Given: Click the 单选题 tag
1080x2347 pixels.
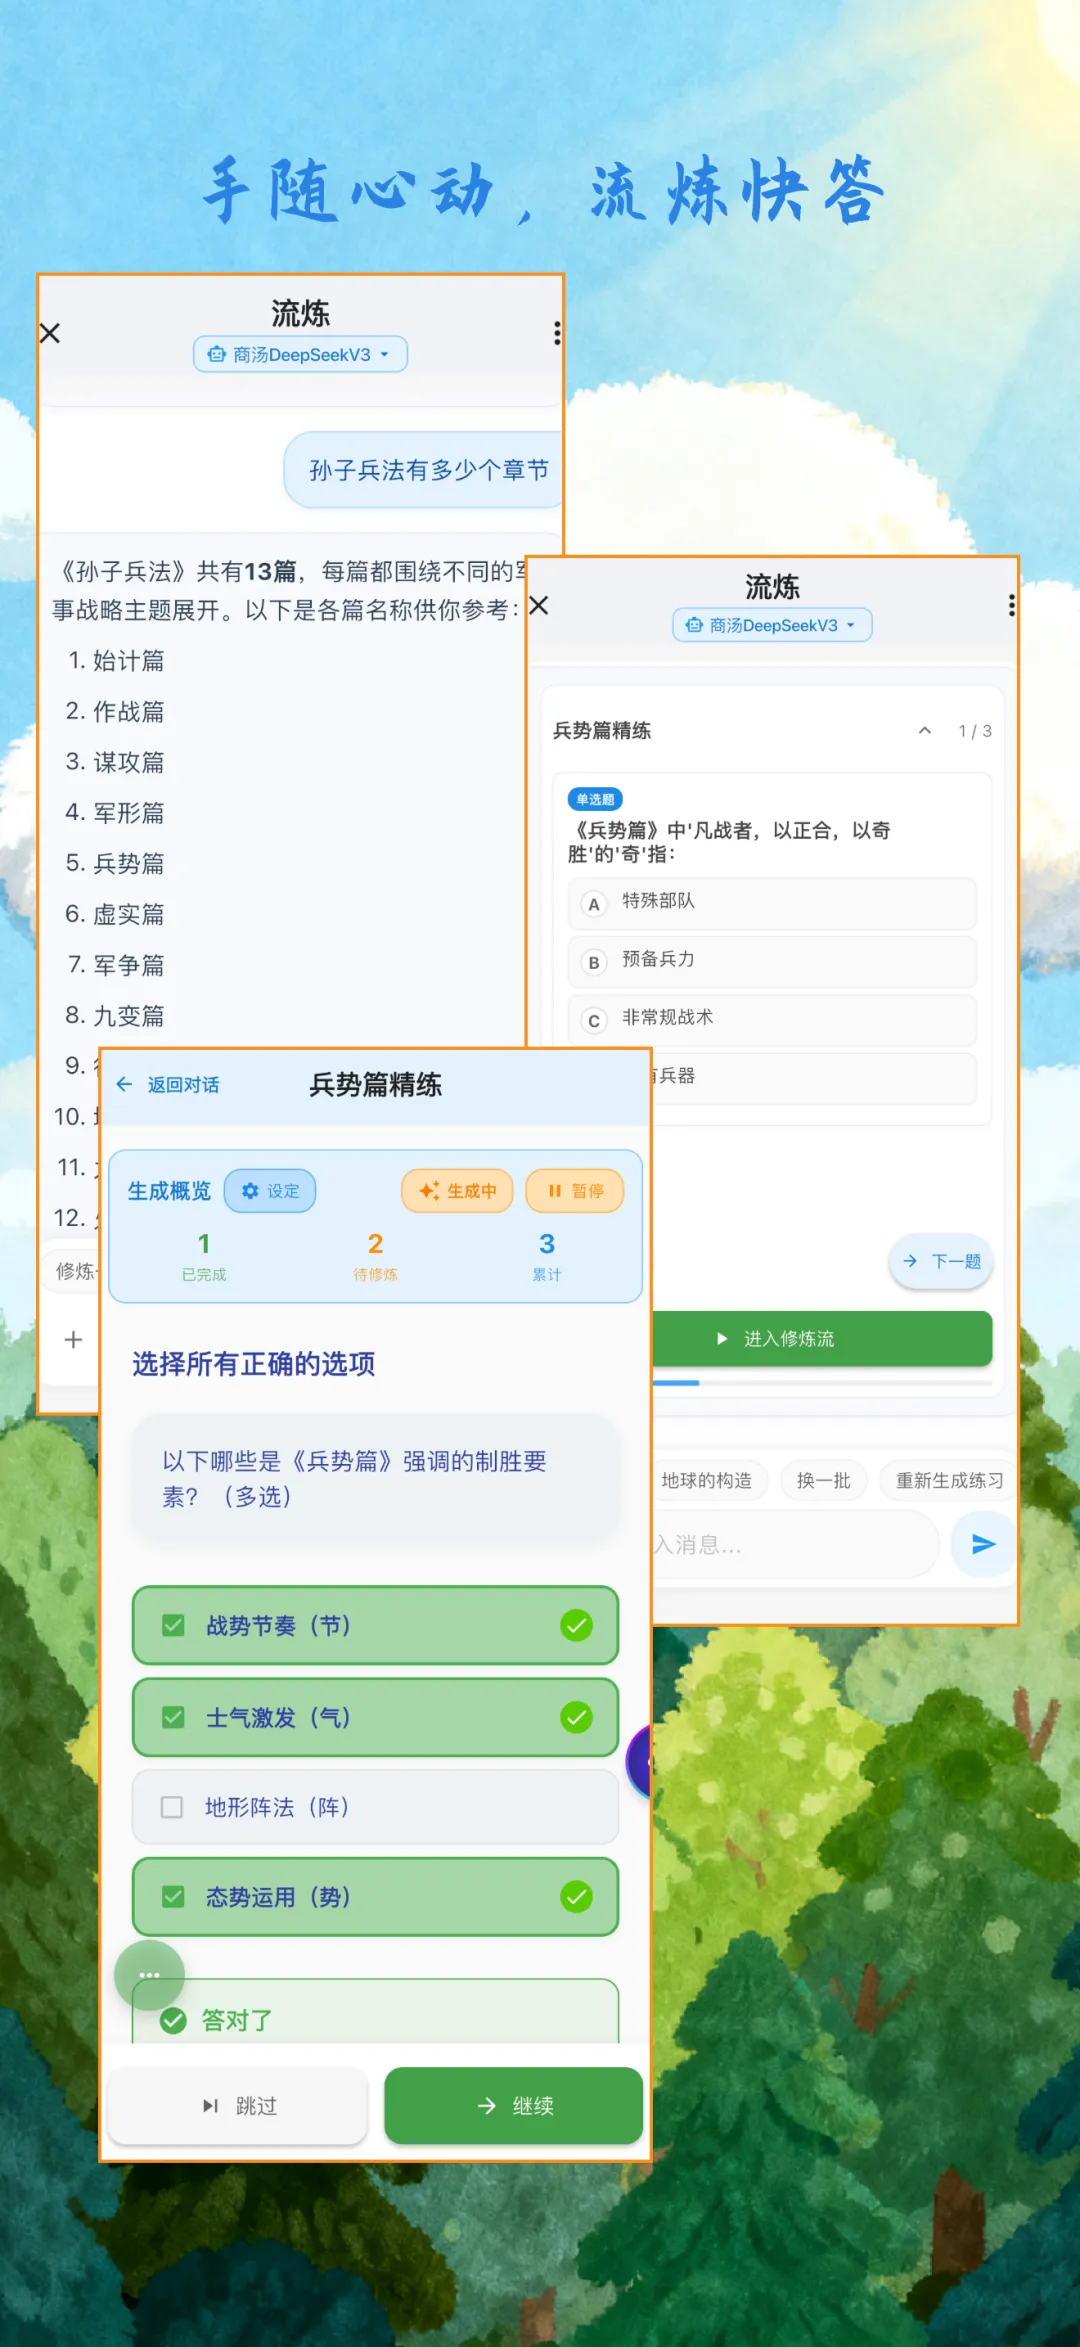Looking at the screenshot, I should coord(595,799).
